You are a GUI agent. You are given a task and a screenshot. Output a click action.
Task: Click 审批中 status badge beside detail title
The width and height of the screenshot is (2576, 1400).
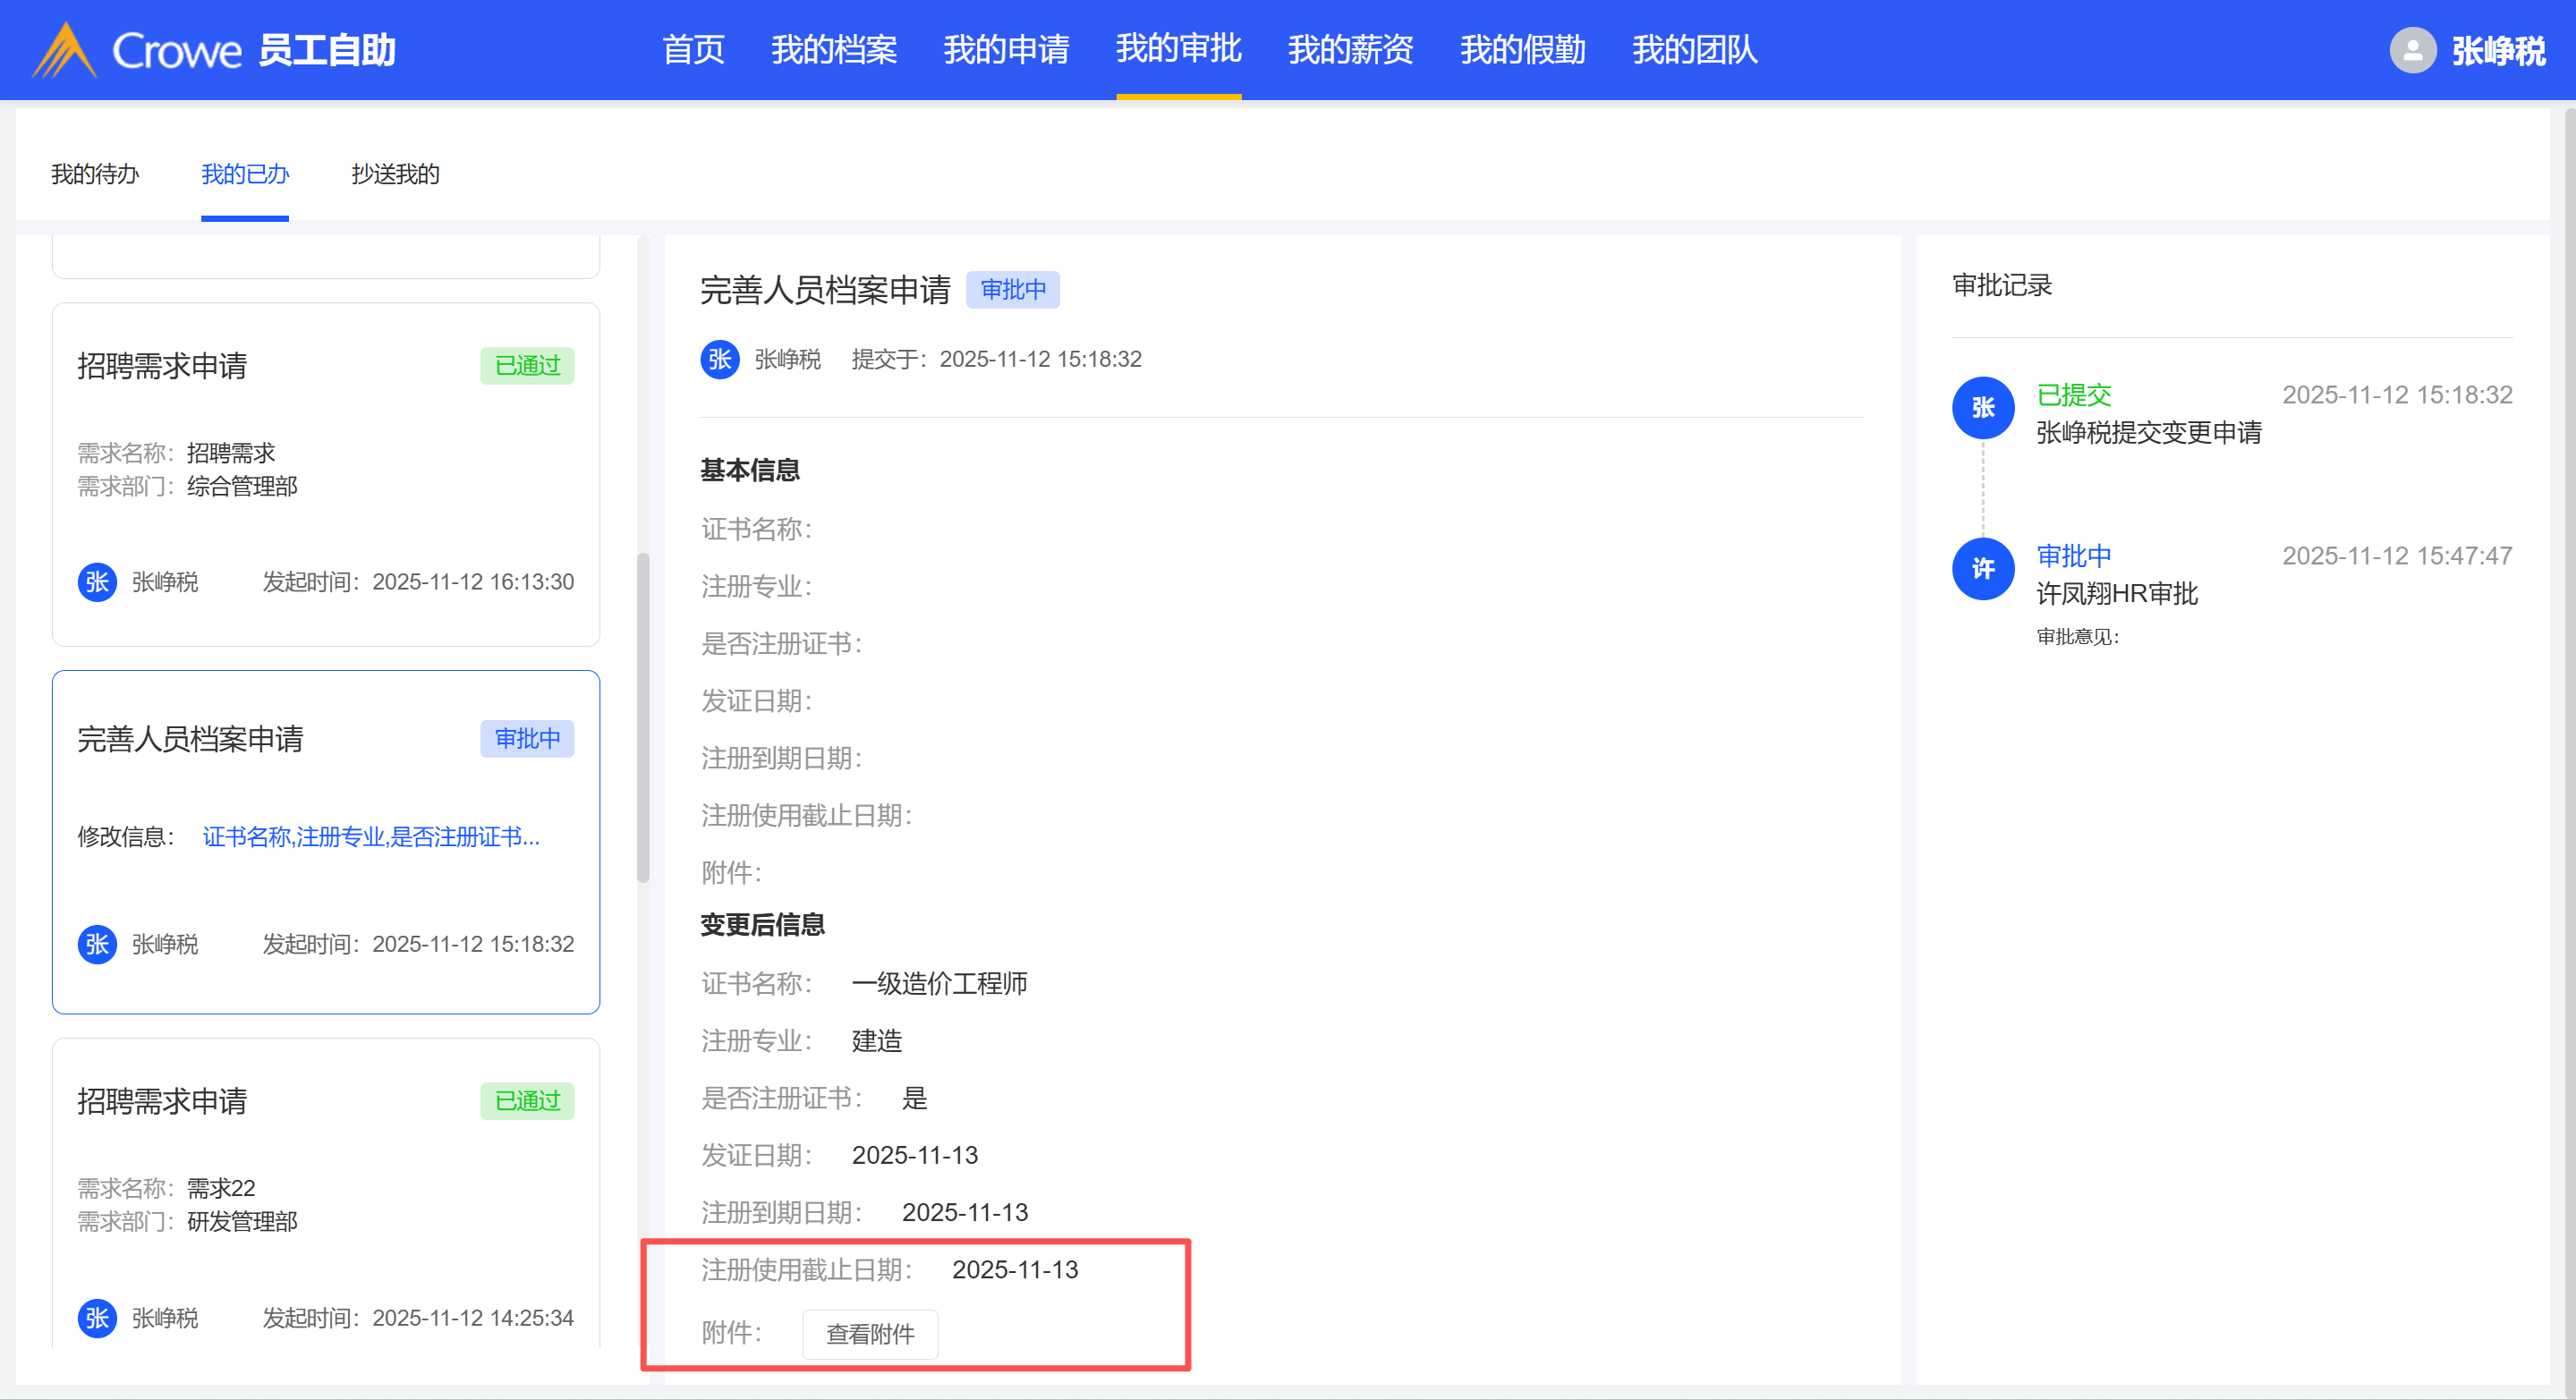click(1012, 290)
